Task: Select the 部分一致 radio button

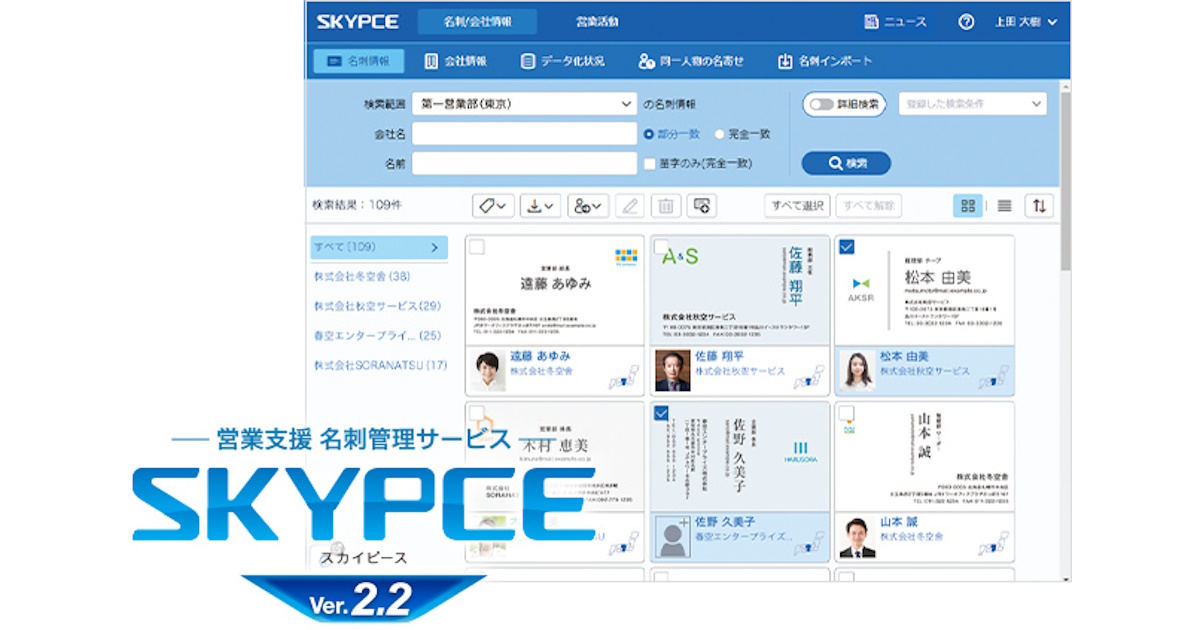Action: (649, 134)
